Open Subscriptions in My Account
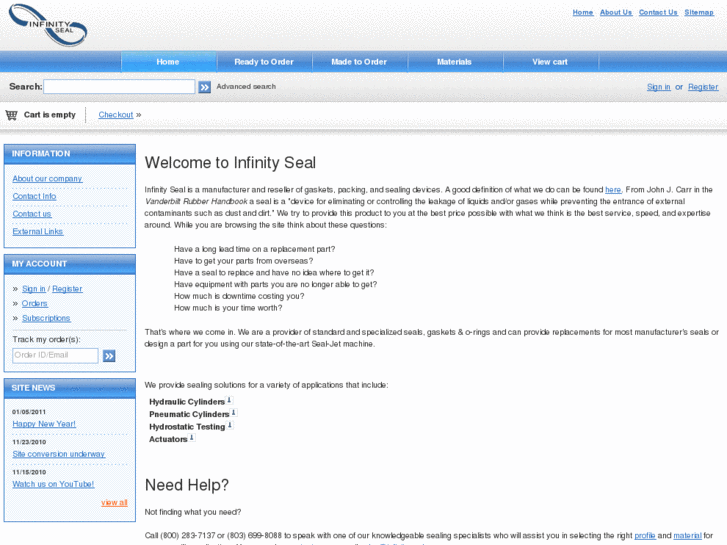 click(46, 318)
